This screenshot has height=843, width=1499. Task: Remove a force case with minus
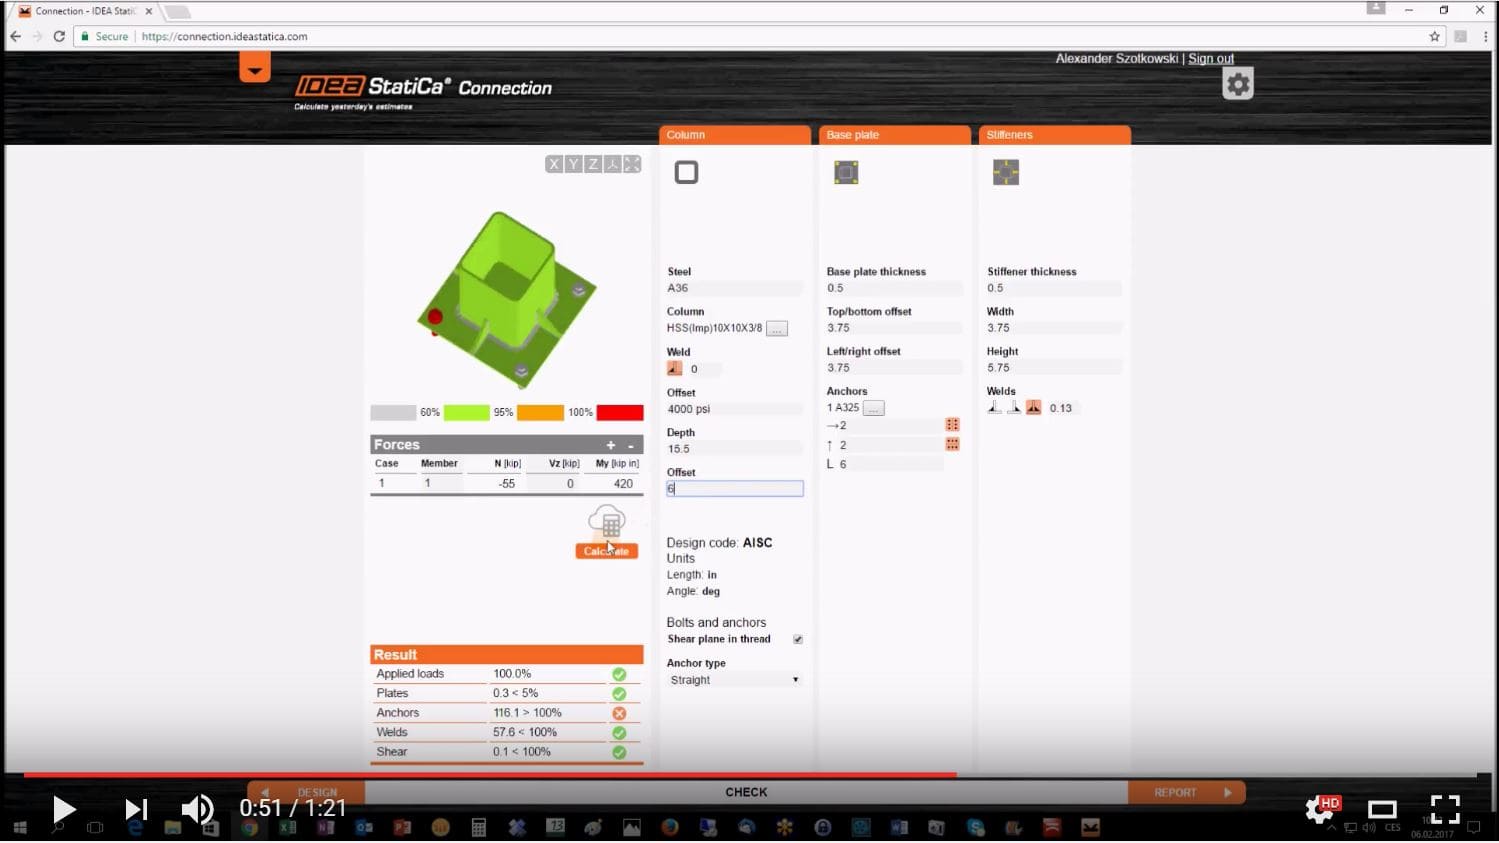click(631, 445)
